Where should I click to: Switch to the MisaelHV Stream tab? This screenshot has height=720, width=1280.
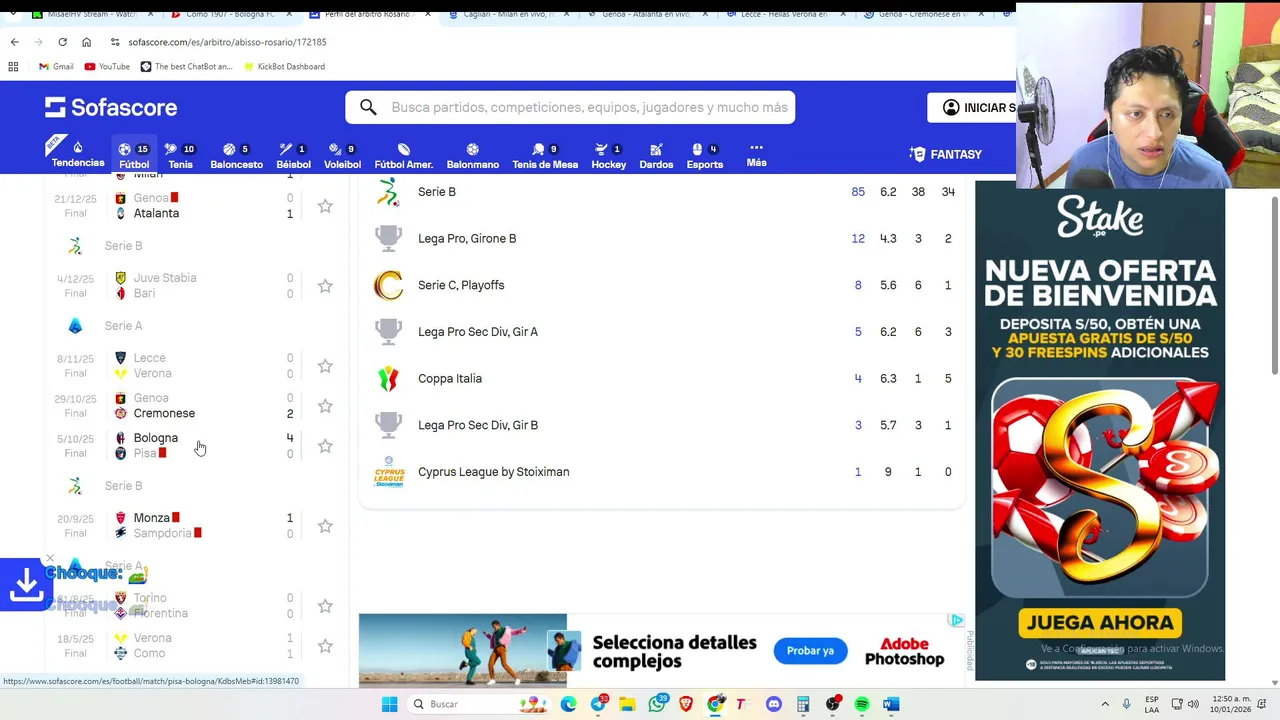pyautogui.click(x=90, y=14)
